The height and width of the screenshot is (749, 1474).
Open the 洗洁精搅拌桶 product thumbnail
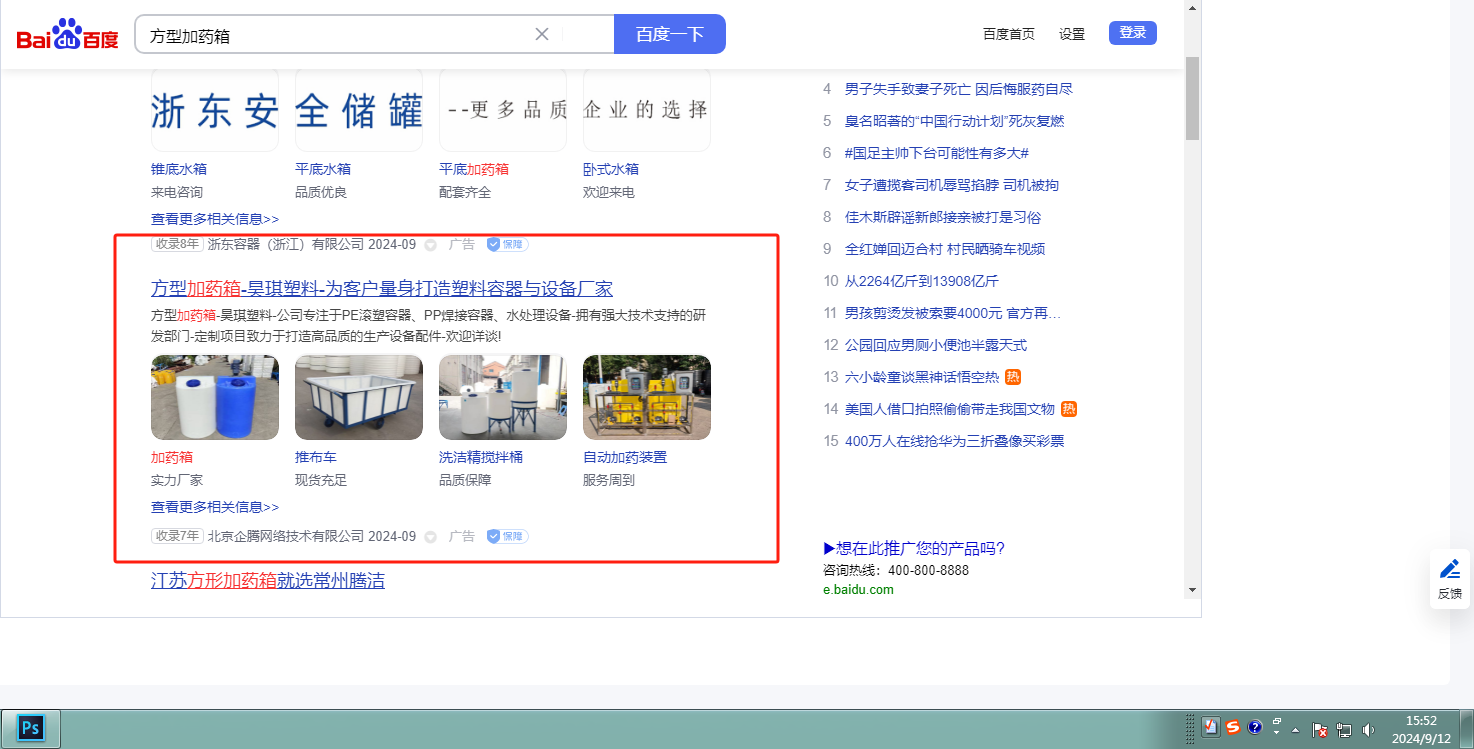pyautogui.click(x=503, y=397)
